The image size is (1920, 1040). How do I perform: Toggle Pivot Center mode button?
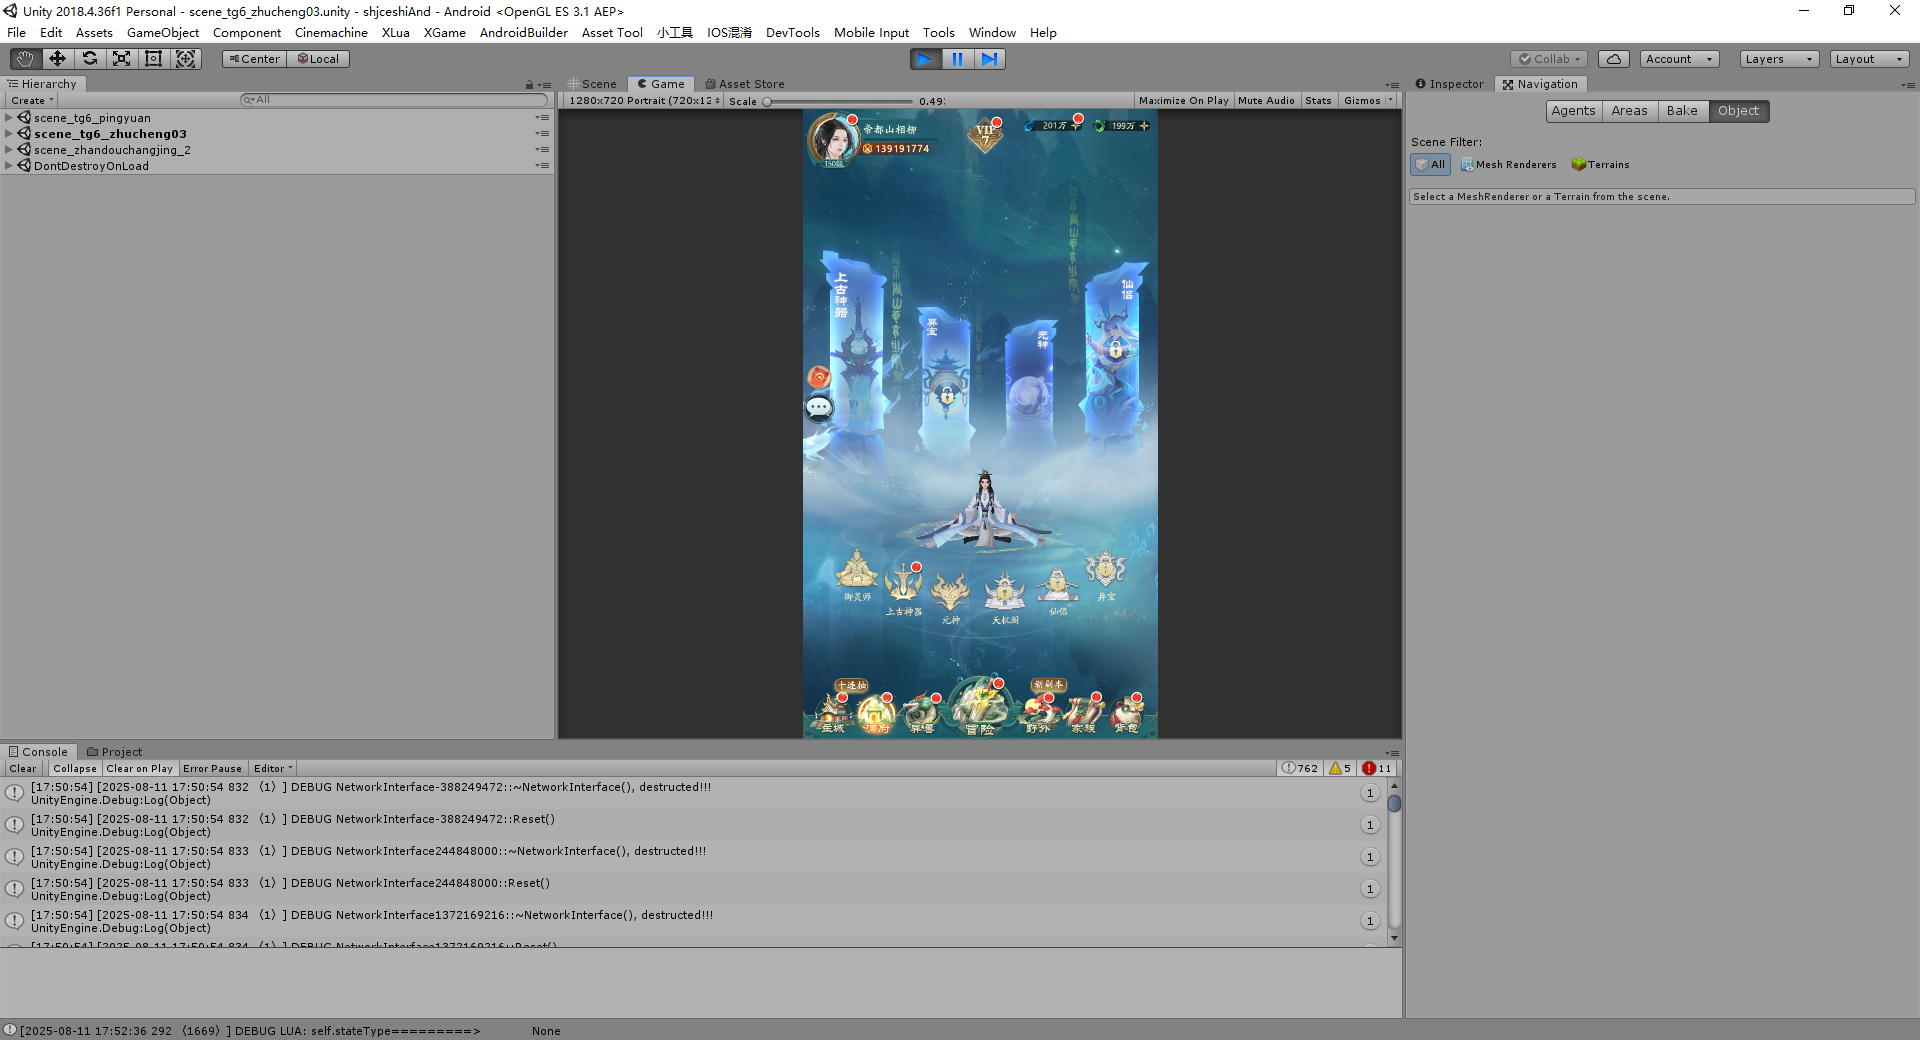coord(254,59)
